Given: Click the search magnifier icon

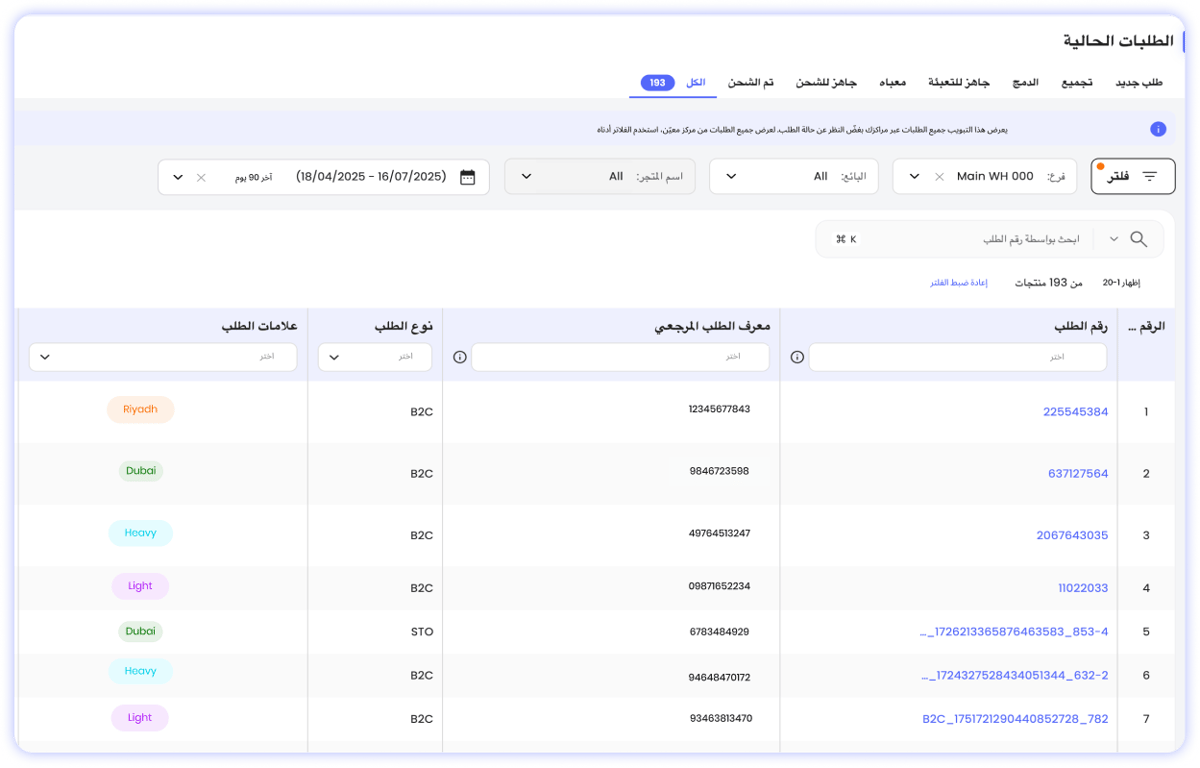Looking at the screenshot, I should point(1139,239).
